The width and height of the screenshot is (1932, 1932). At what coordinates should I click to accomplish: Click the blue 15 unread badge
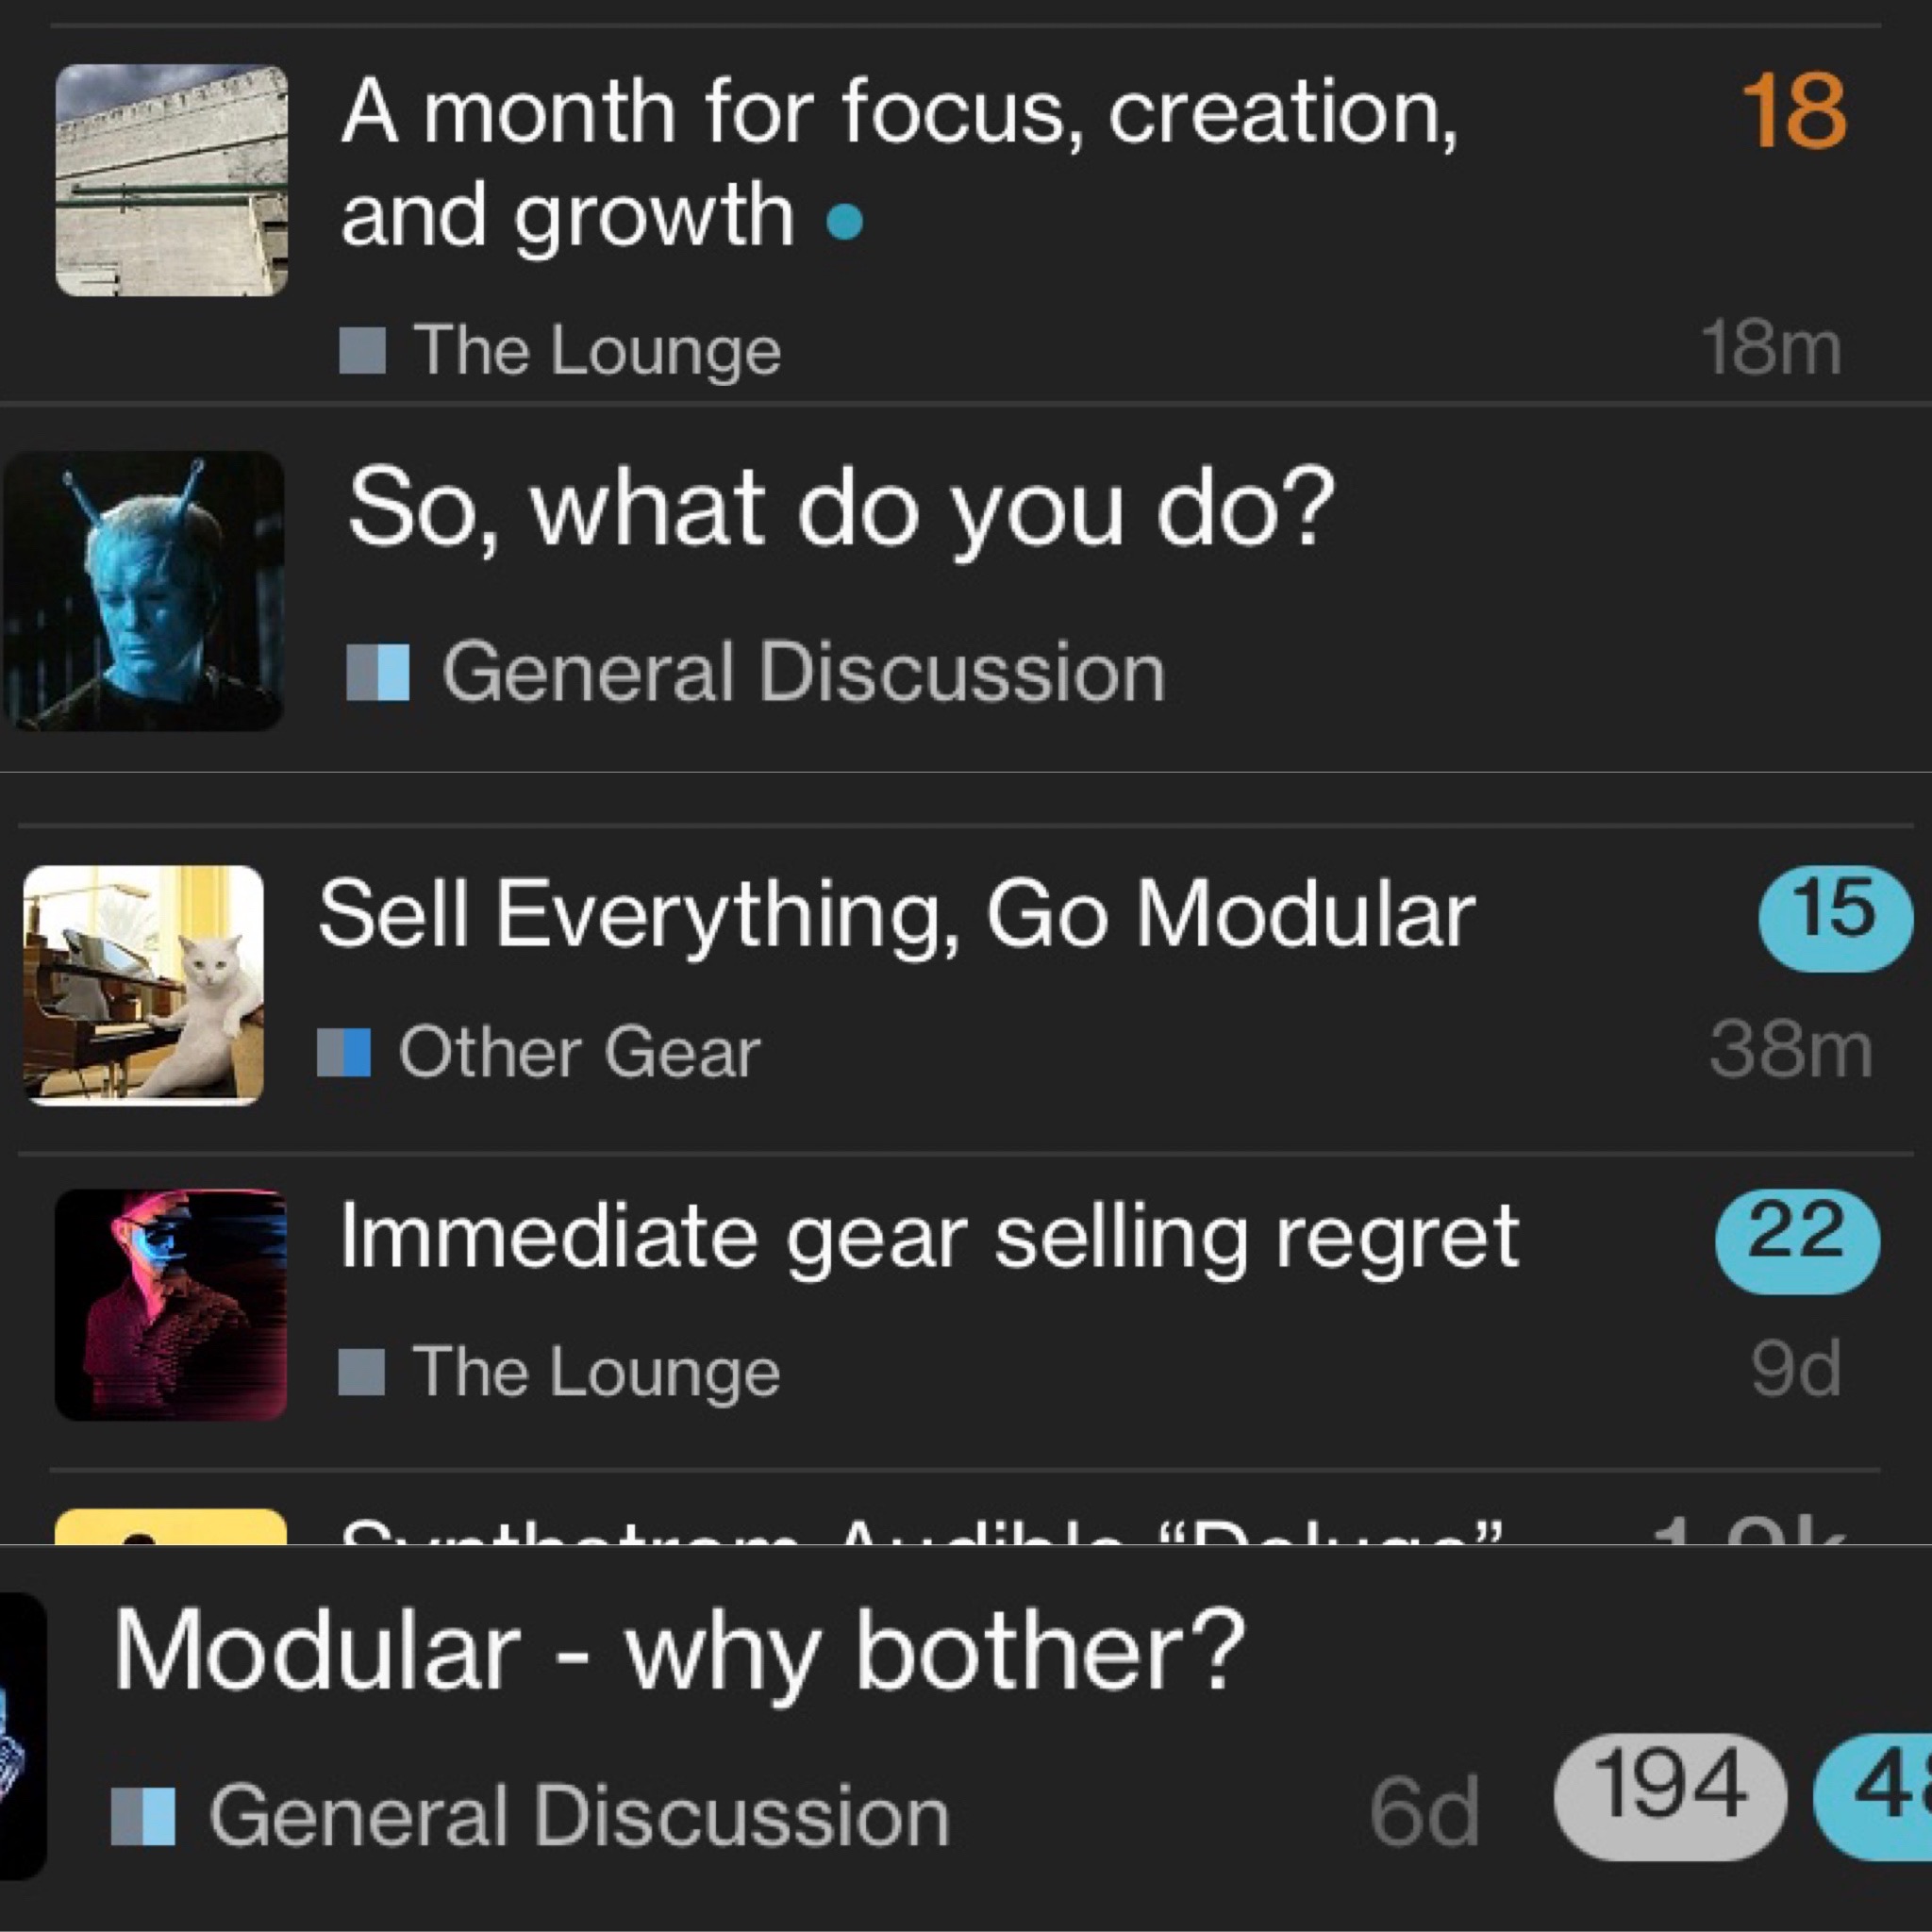[1835, 918]
